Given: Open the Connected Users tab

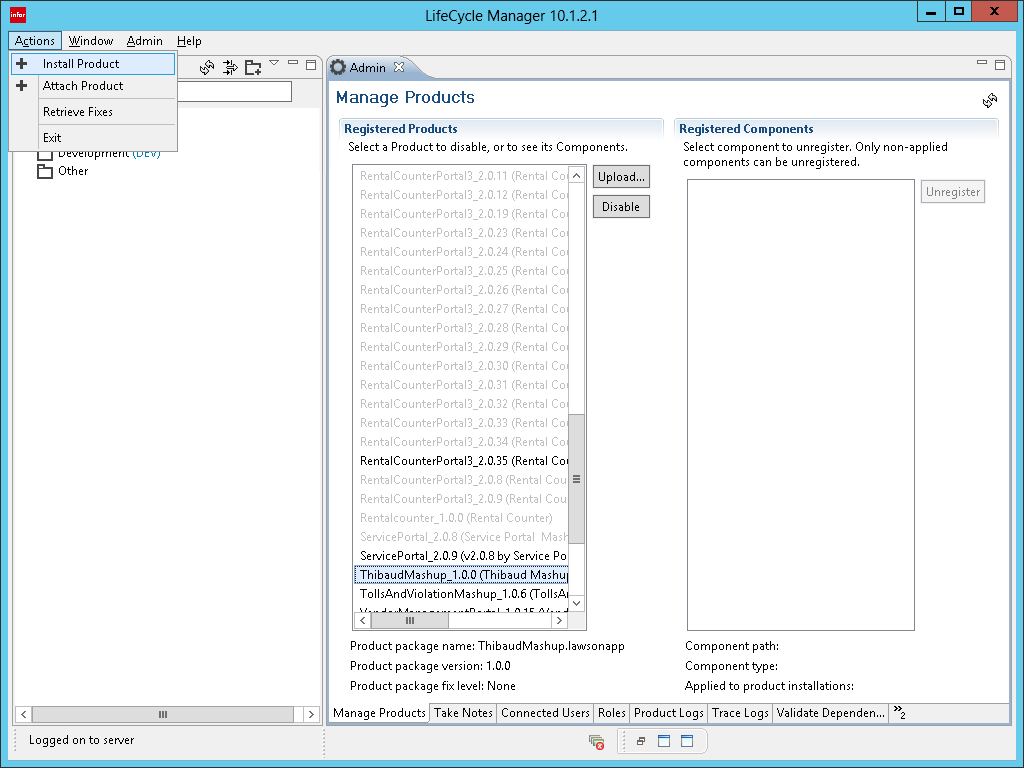Looking at the screenshot, I should click(545, 713).
